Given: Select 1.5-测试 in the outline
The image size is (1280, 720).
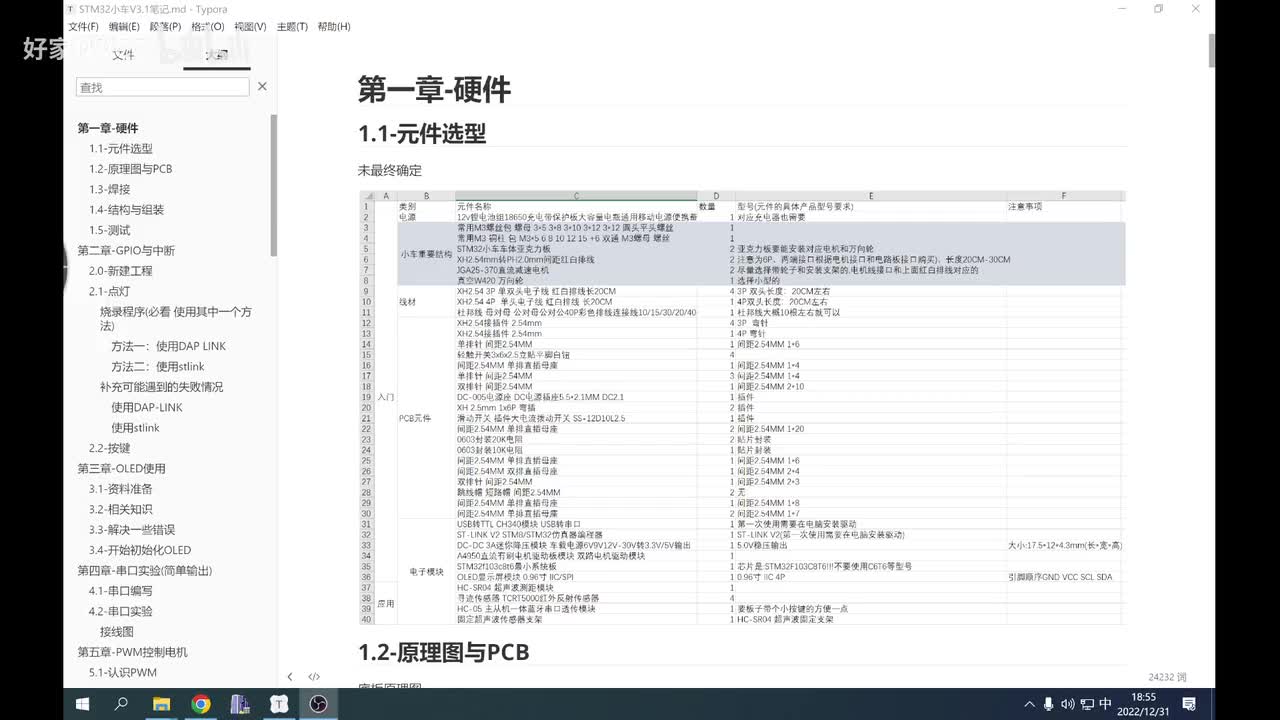Looking at the screenshot, I should pyautogui.click(x=110, y=231).
